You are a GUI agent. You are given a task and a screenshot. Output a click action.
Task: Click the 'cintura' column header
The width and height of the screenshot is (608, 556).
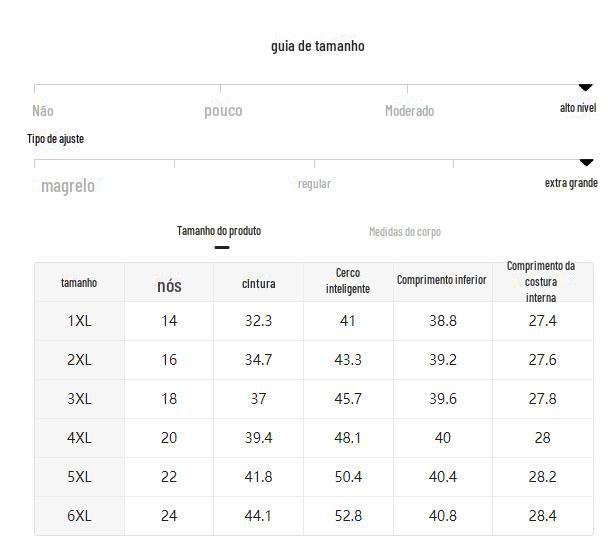pos(258,284)
